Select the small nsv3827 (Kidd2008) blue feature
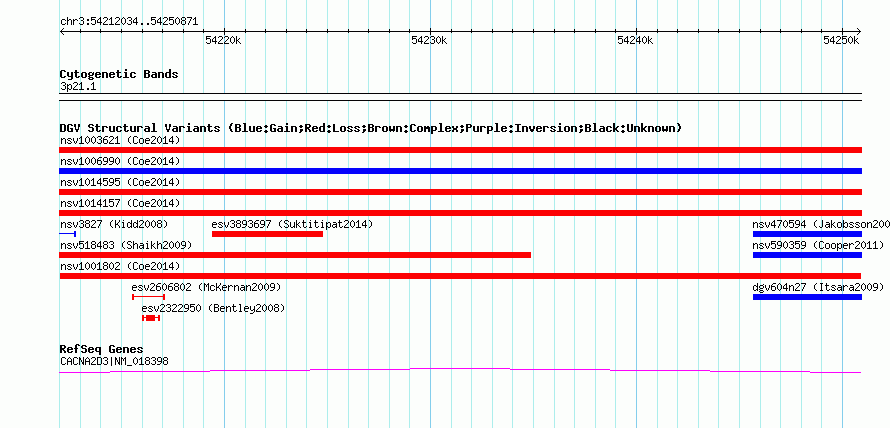 click(x=68, y=234)
